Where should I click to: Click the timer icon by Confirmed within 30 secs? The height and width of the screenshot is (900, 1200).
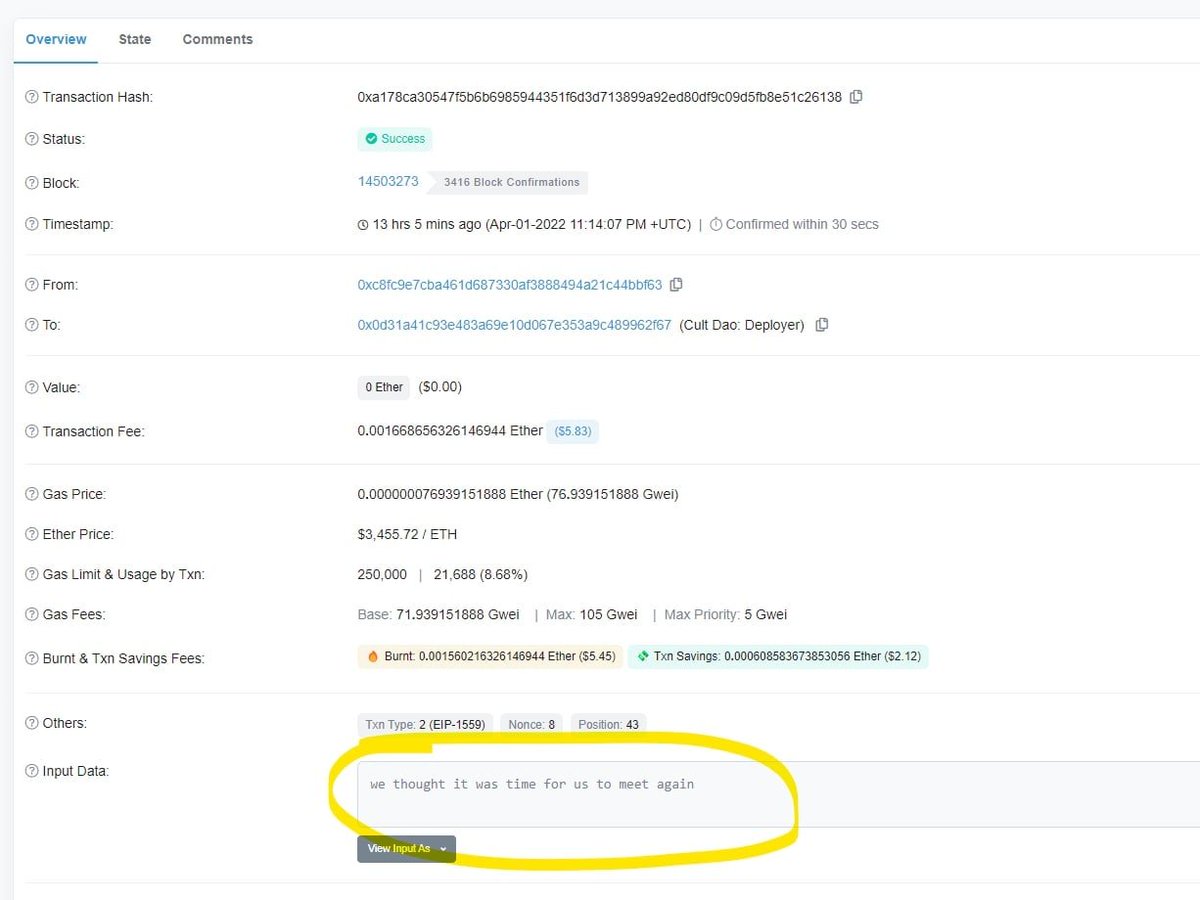tap(716, 225)
